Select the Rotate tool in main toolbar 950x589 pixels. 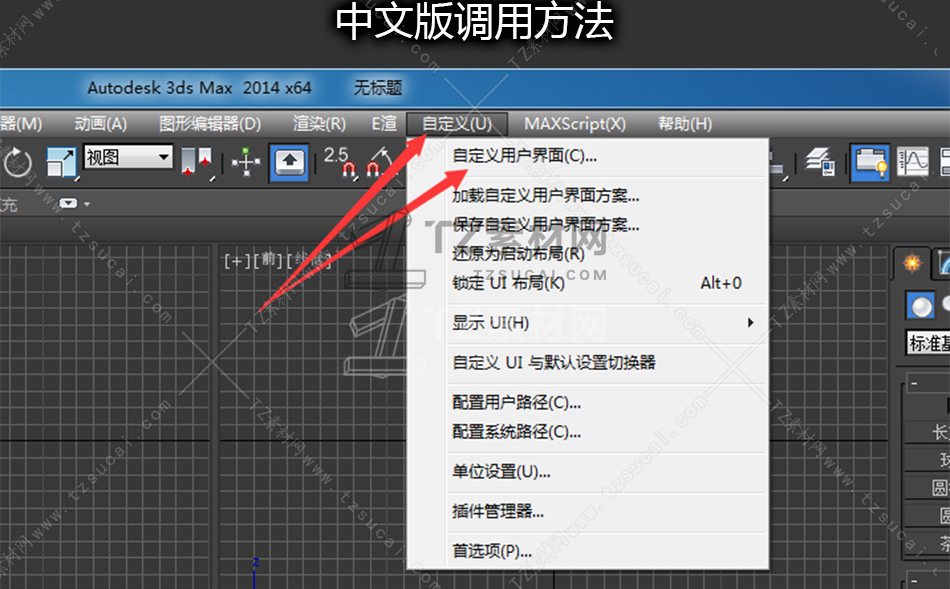click(x=16, y=162)
